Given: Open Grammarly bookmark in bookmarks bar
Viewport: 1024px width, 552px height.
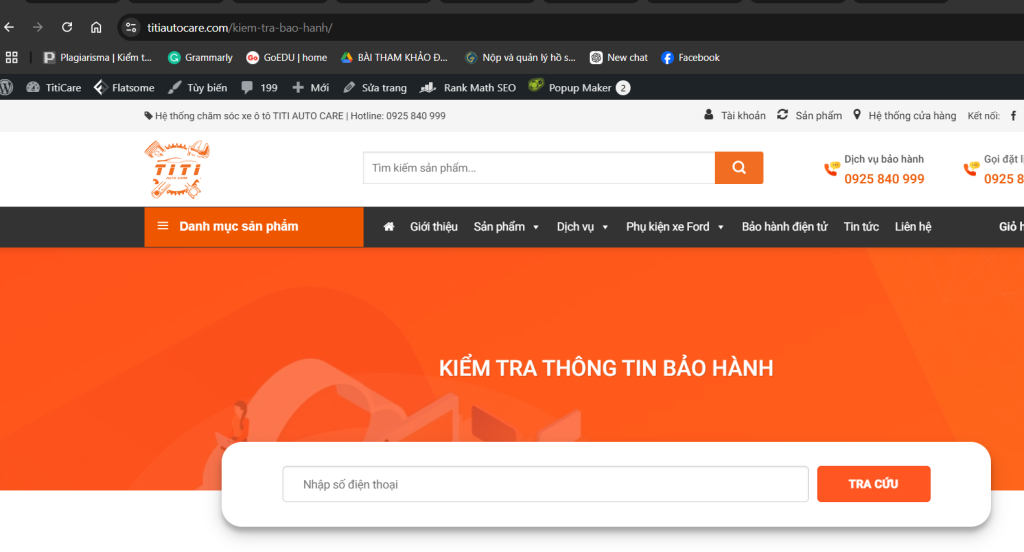Looking at the screenshot, I should point(200,58).
